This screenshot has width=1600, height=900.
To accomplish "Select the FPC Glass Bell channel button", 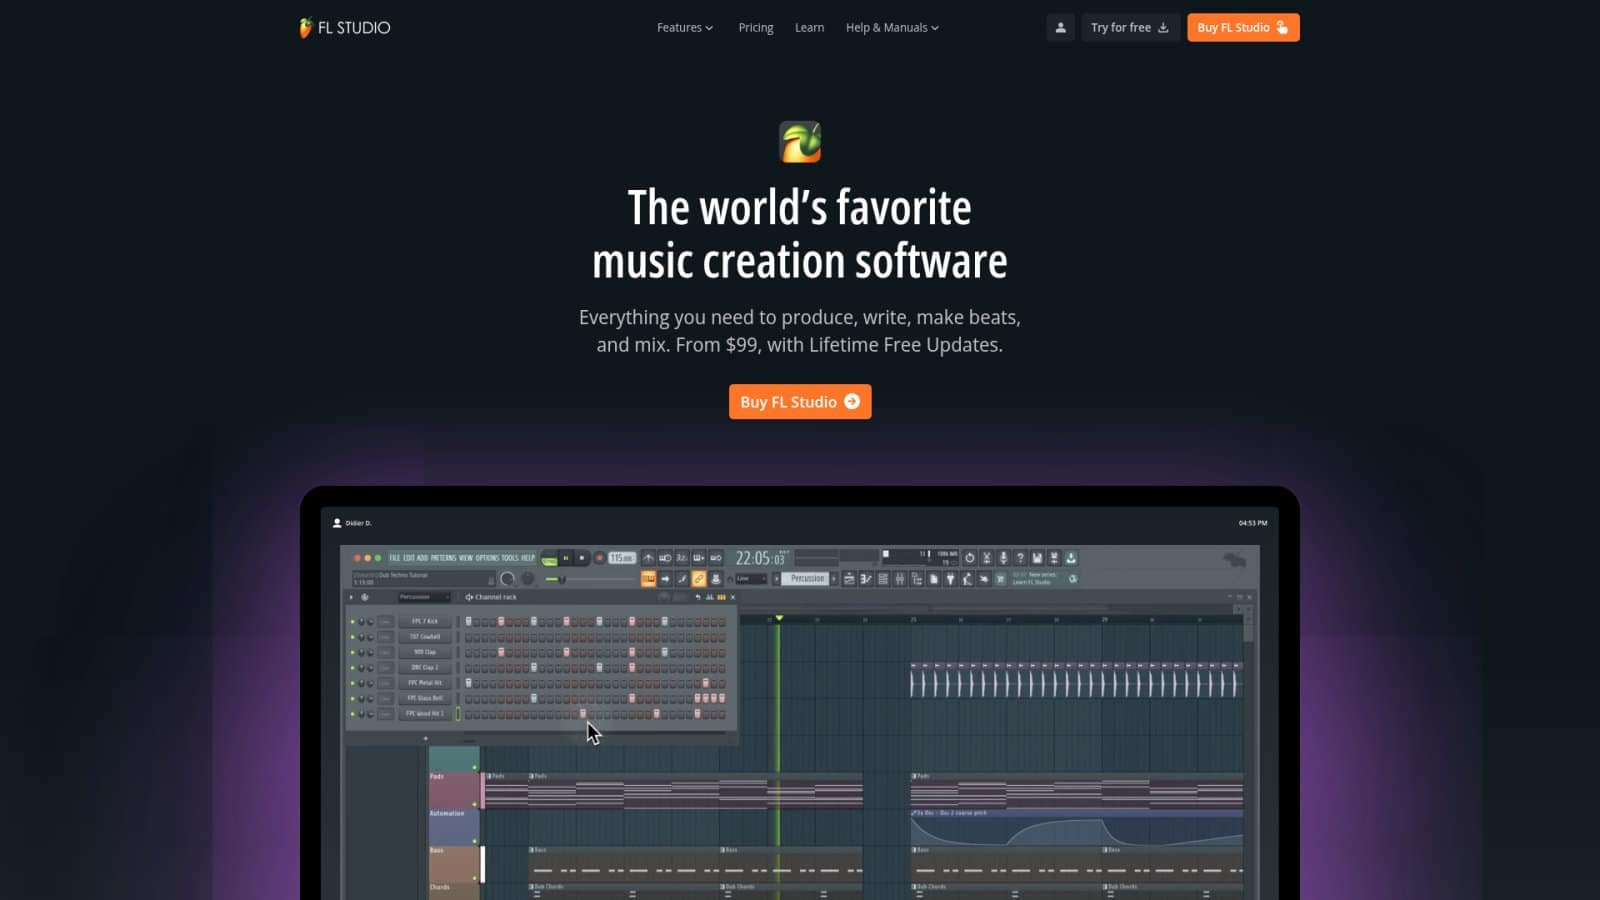I will [x=425, y=698].
